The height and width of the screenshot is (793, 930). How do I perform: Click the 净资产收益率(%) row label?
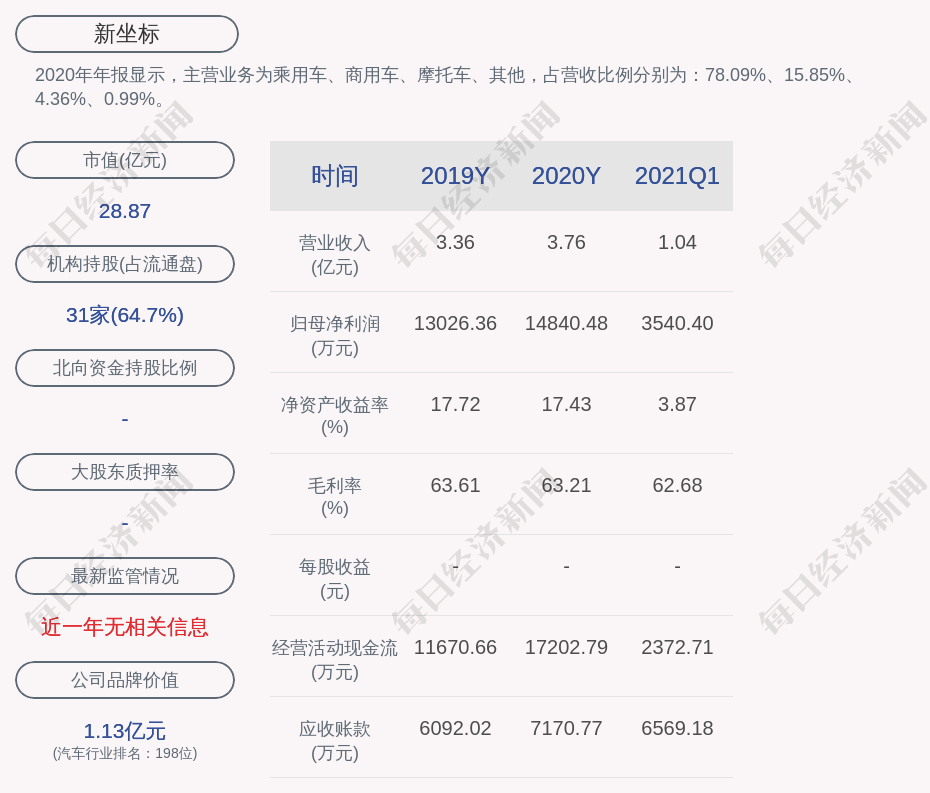[x=335, y=416]
